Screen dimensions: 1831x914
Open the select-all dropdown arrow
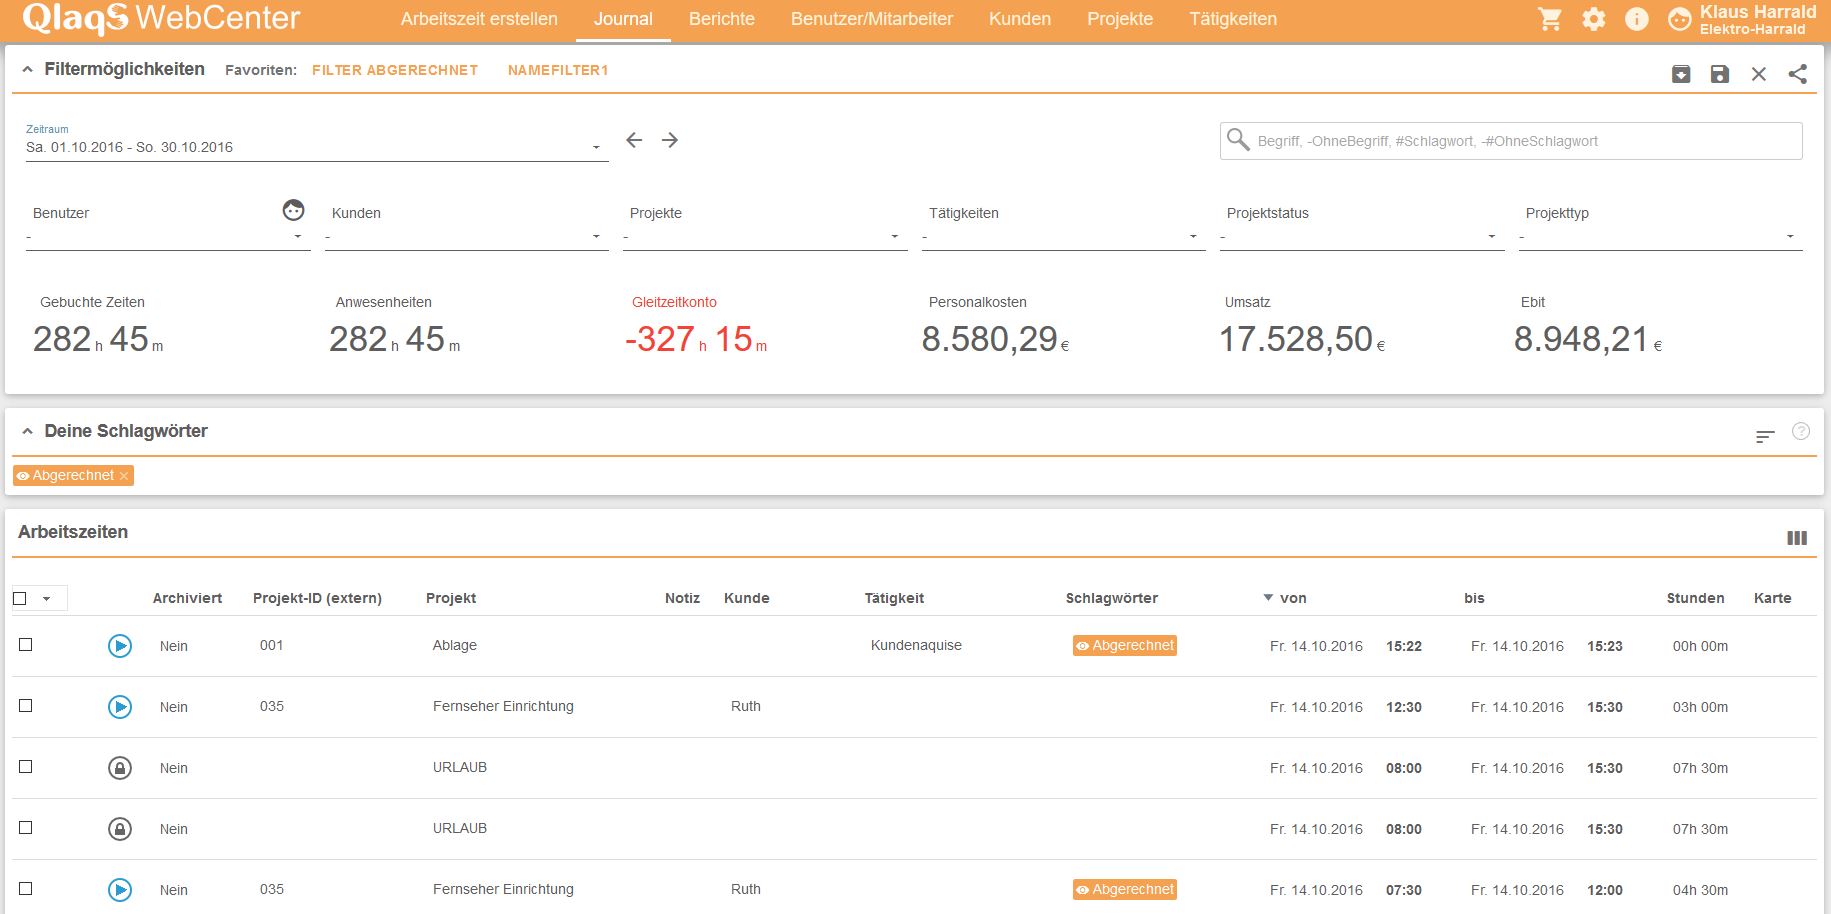tap(46, 599)
